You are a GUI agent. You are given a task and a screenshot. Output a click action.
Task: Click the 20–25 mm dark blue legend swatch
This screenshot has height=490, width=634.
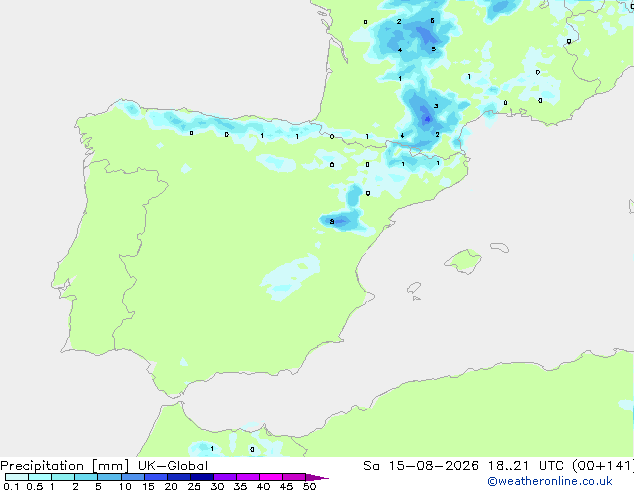click(x=178, y=477)
